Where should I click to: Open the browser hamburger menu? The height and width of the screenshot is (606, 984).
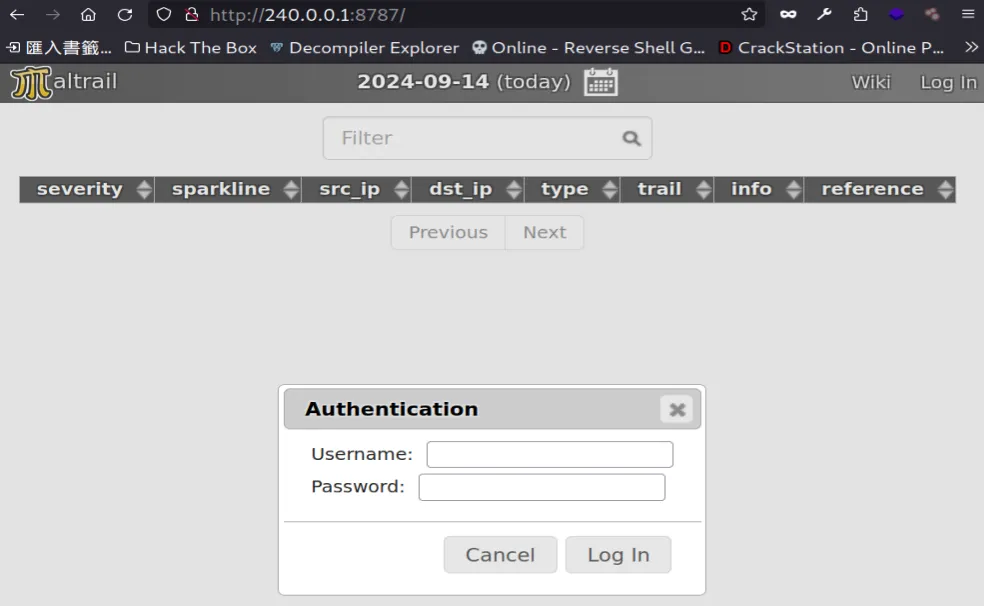[967, 15]
